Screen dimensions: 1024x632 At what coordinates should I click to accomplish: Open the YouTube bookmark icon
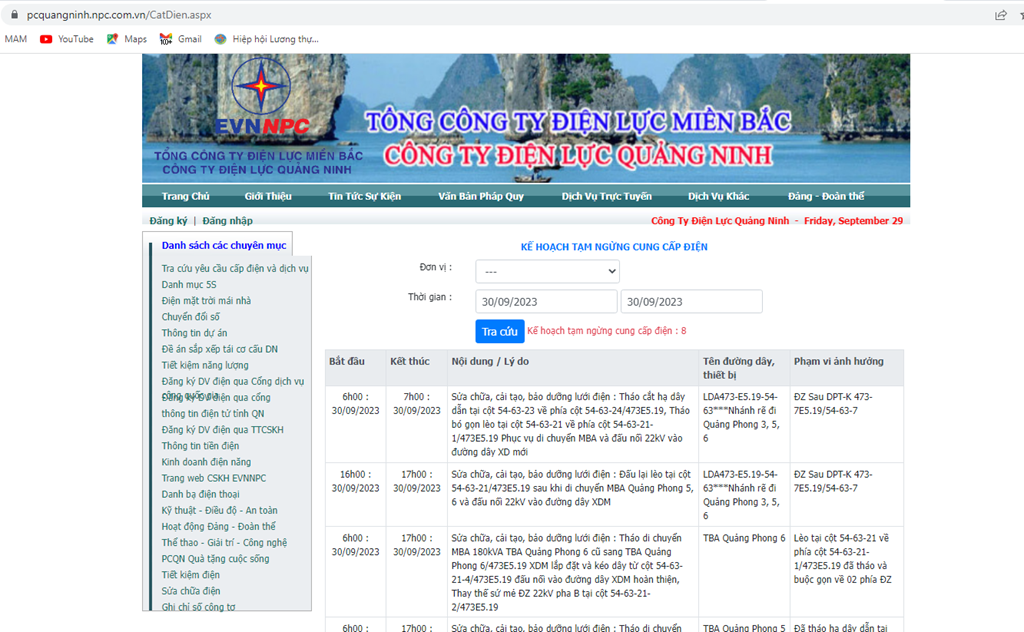(x=46, y=39)
